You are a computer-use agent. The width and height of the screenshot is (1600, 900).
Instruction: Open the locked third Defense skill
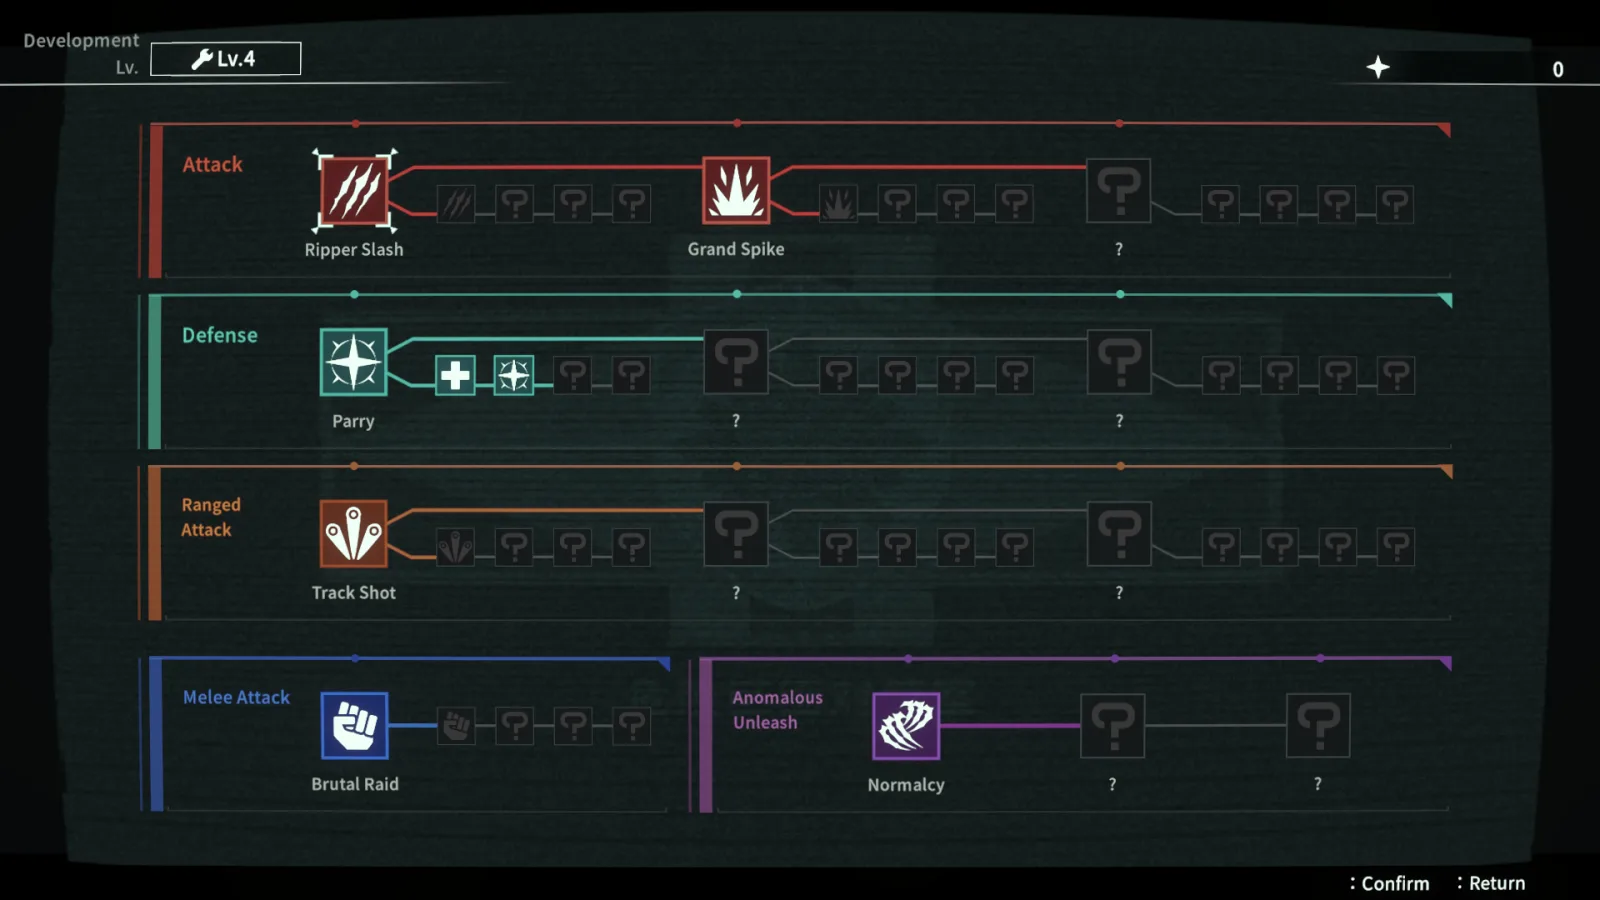point(1119,362)
